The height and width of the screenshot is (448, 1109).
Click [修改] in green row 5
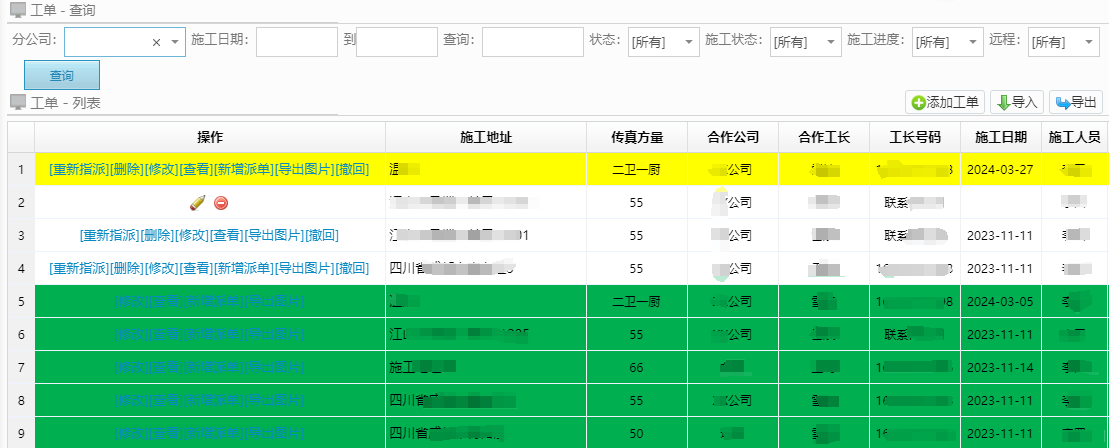(131, 301)
